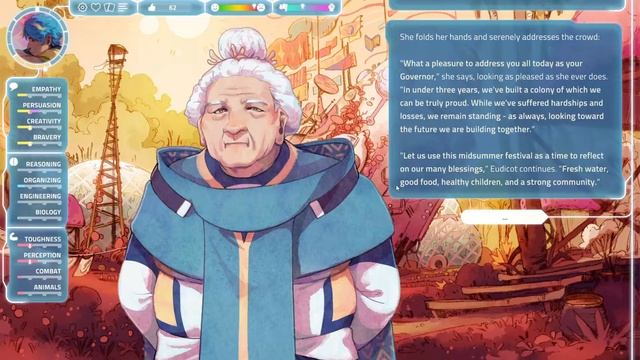Select the Empathy skill
640x360 pixels.
(x=40, y=91)
